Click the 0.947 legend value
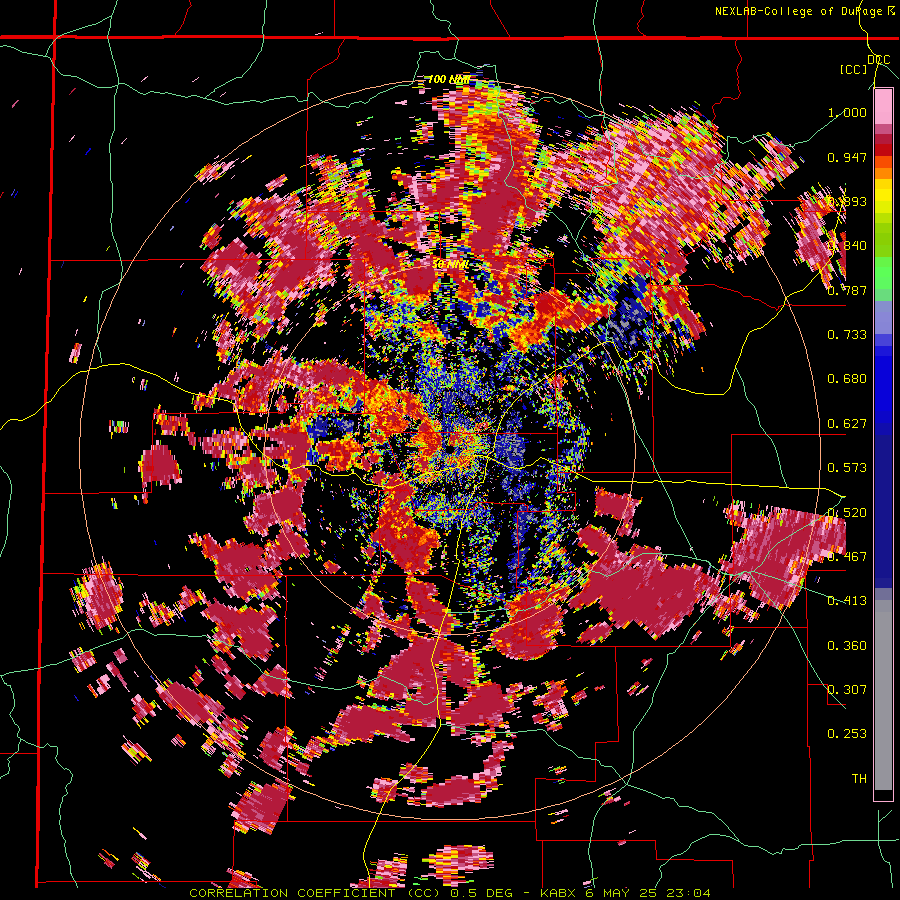This screenshot has width=900, height=900. [847, 157]
